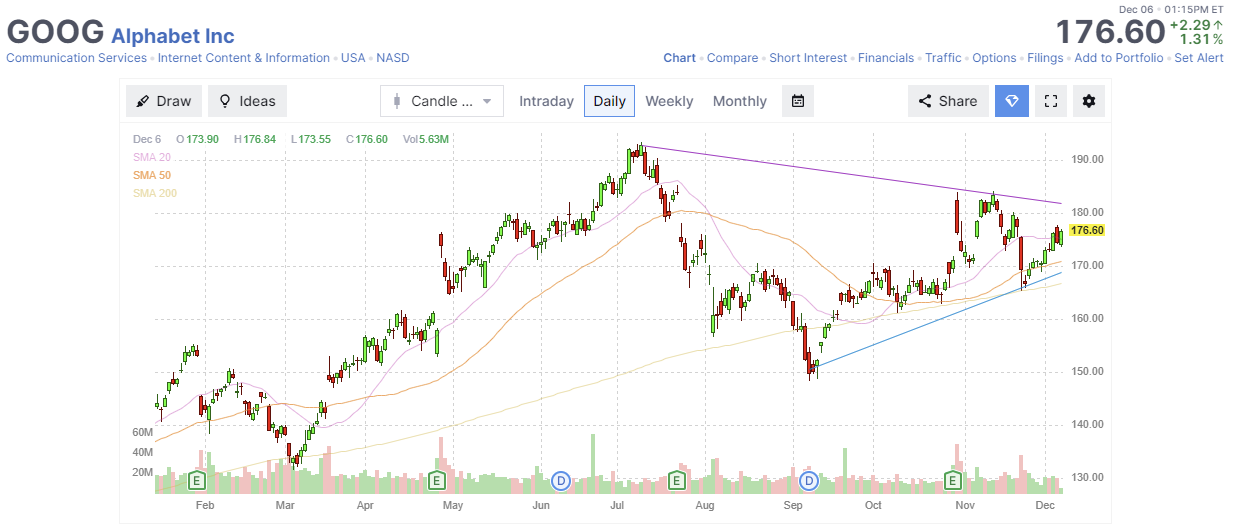Viewport: 1233px width, 530px height.
Task: Open the NASD exchange link
Action: (392, 58)
